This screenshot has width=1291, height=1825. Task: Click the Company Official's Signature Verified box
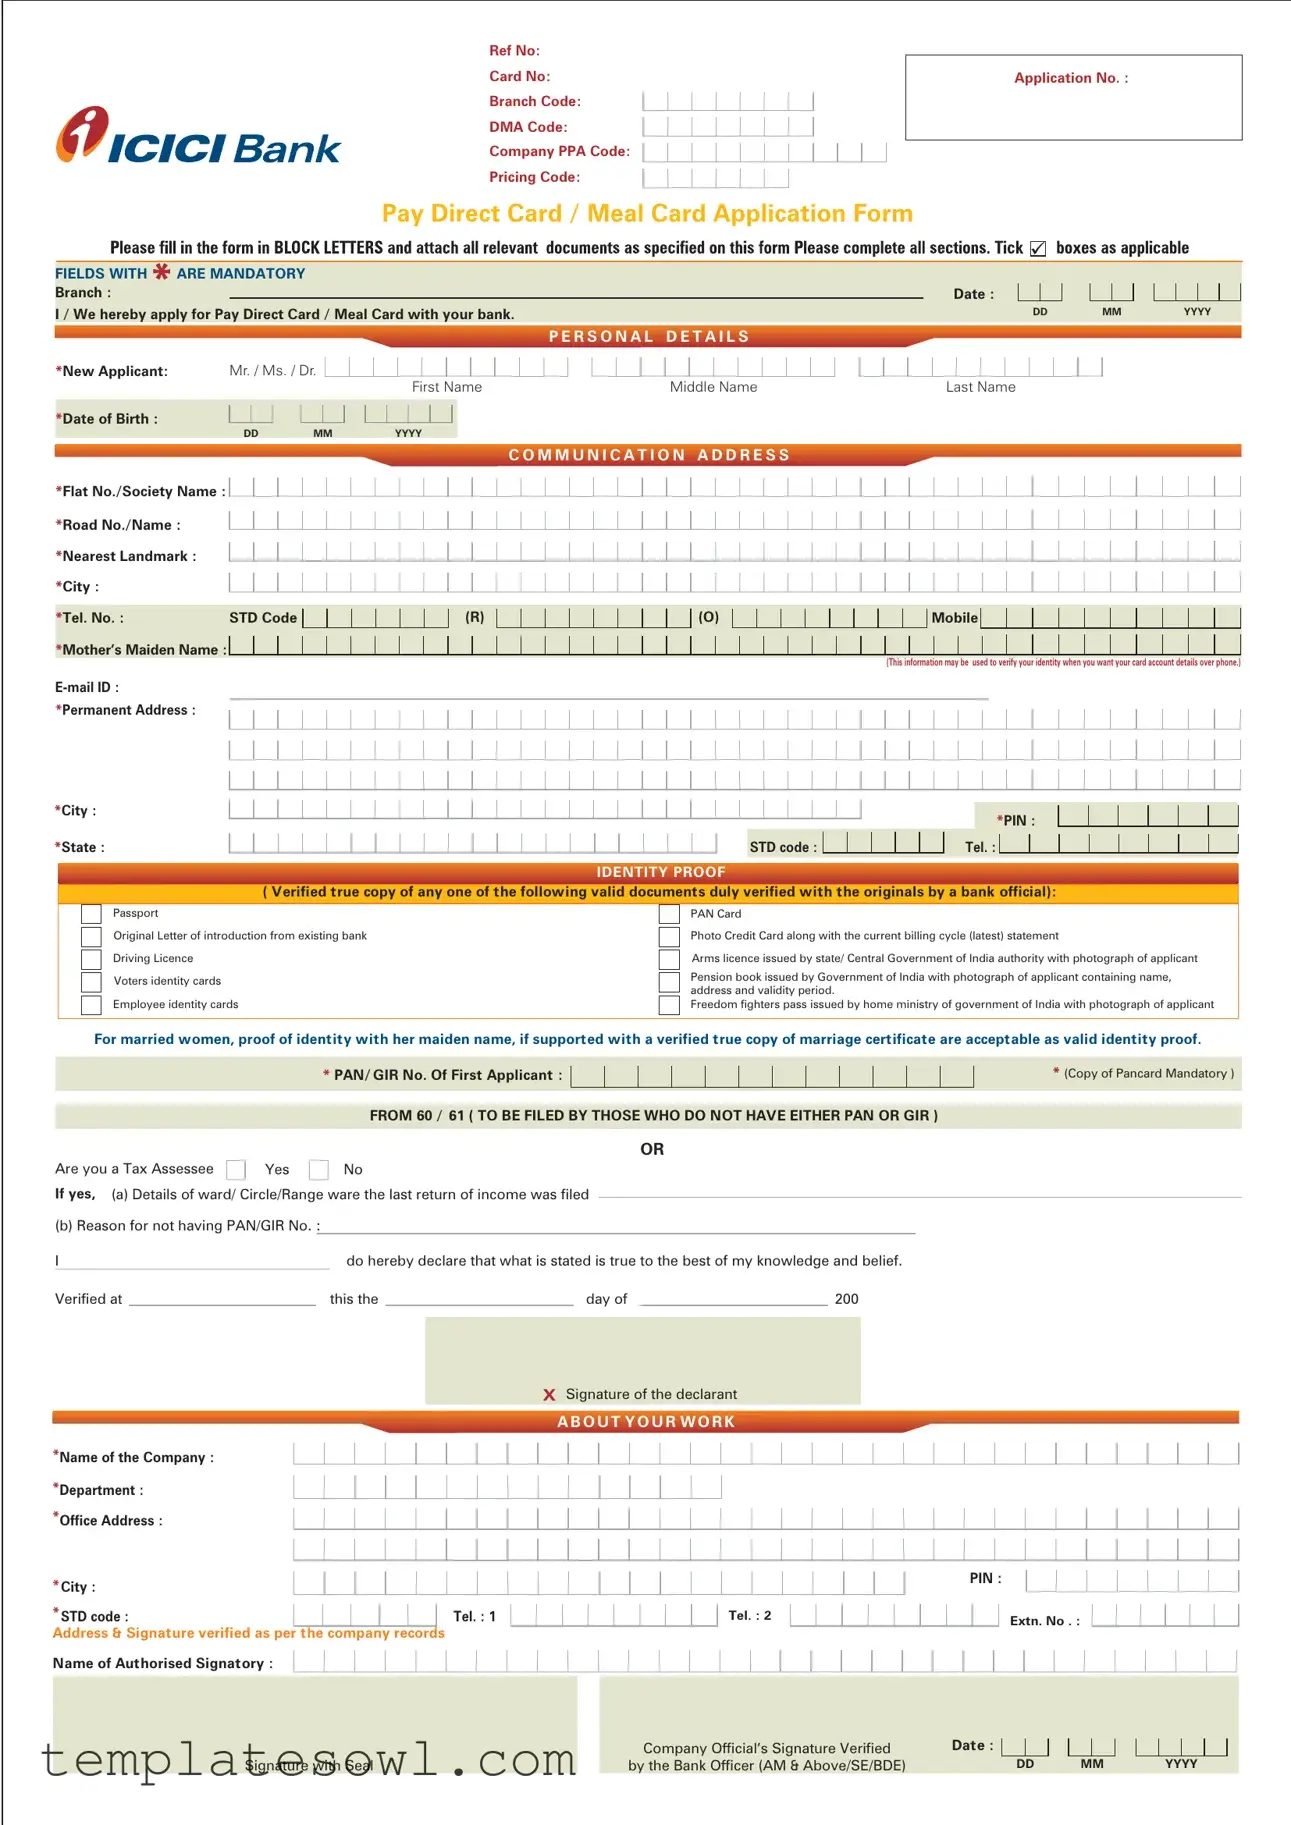pos(918,1725)
